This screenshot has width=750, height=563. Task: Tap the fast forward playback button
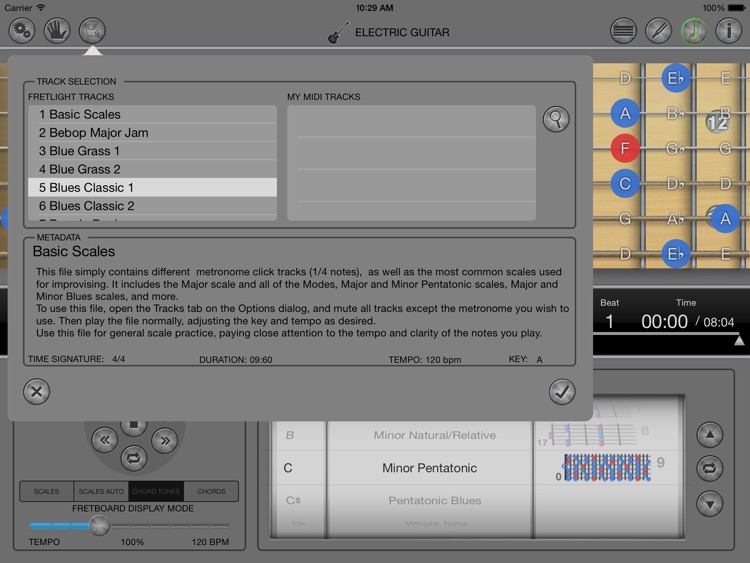pyautogui.click(x=165, y=440)
